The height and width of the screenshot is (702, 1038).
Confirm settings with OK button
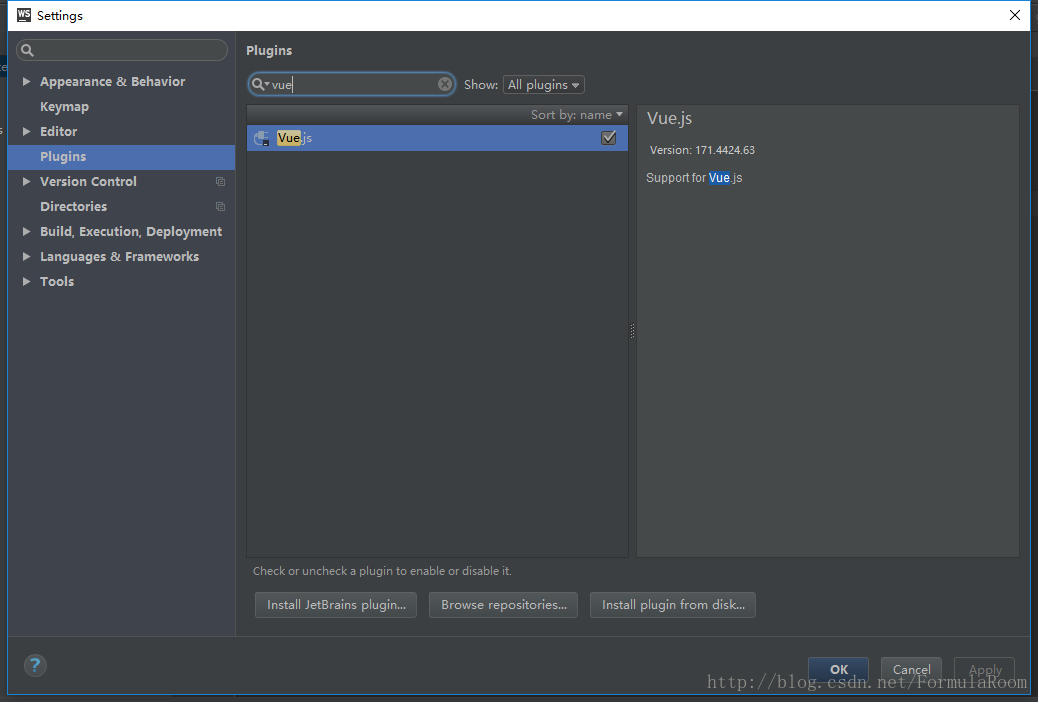pos(839,669)
